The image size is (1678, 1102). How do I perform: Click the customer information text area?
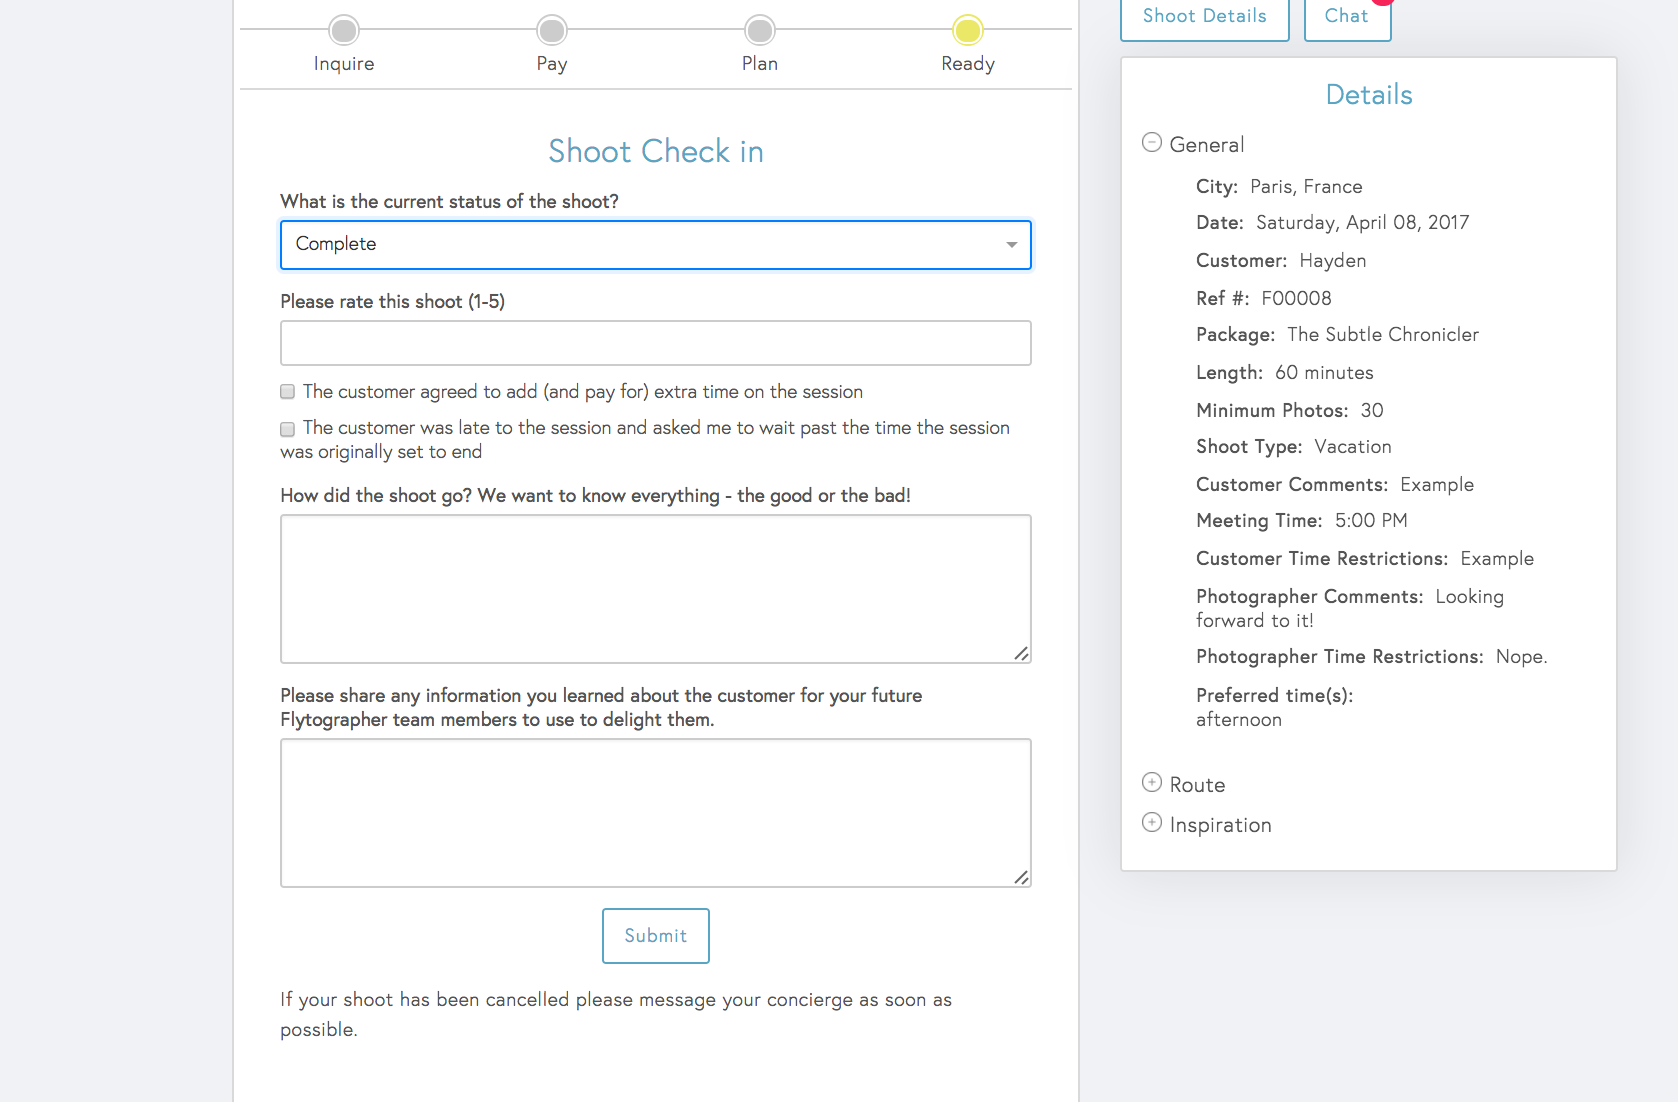[x=656, y=813]
